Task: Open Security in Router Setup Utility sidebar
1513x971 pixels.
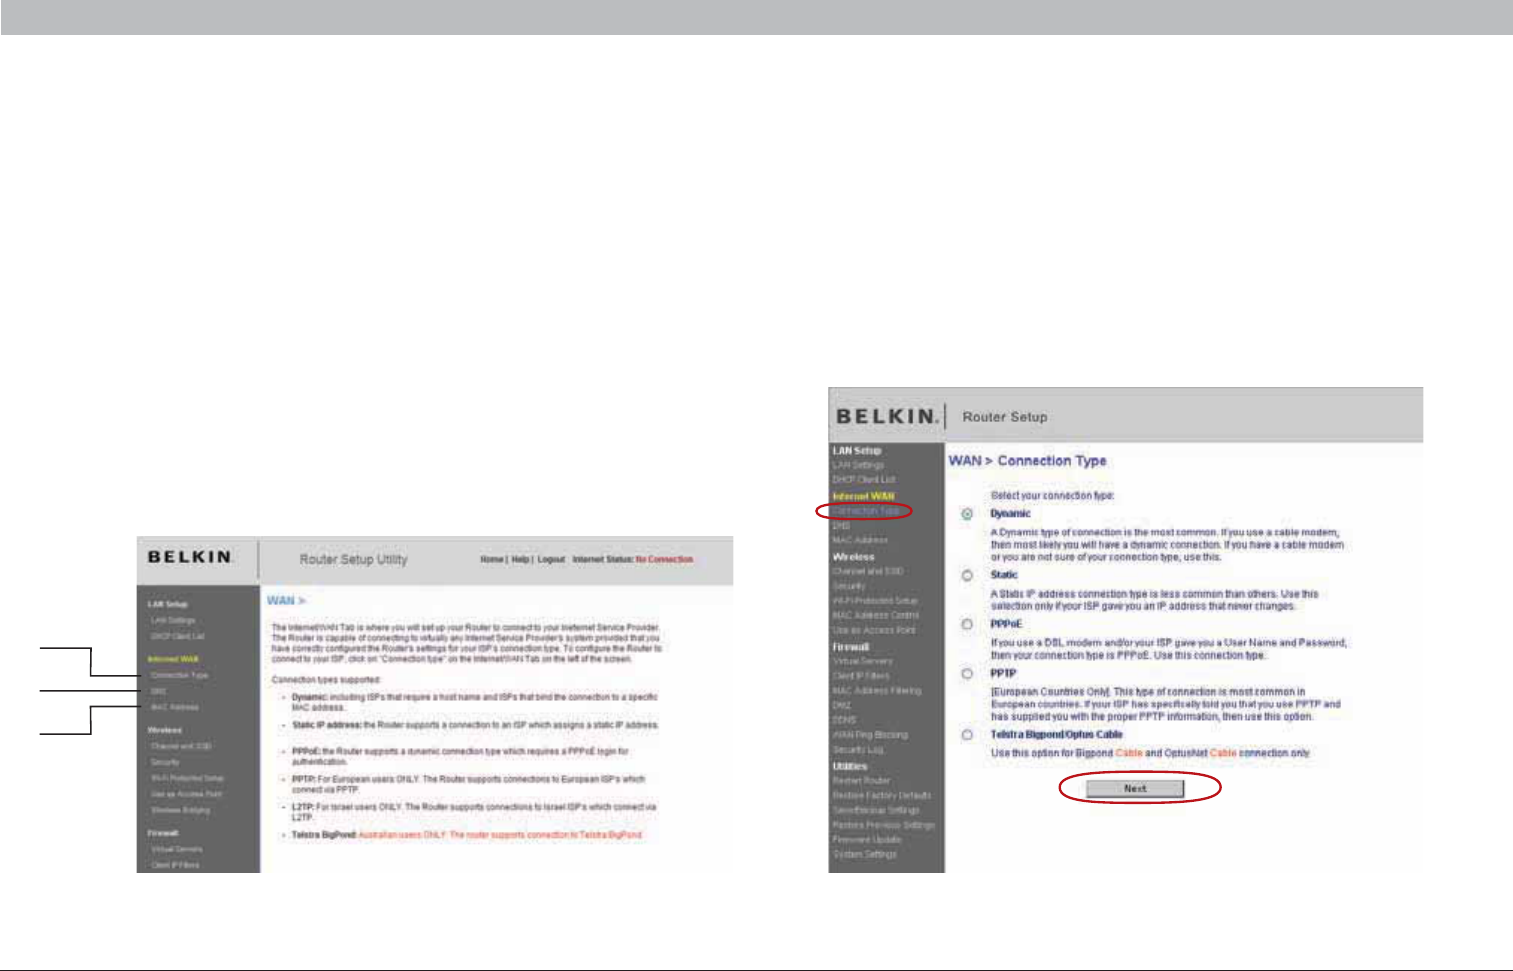Action: point(165,762)
